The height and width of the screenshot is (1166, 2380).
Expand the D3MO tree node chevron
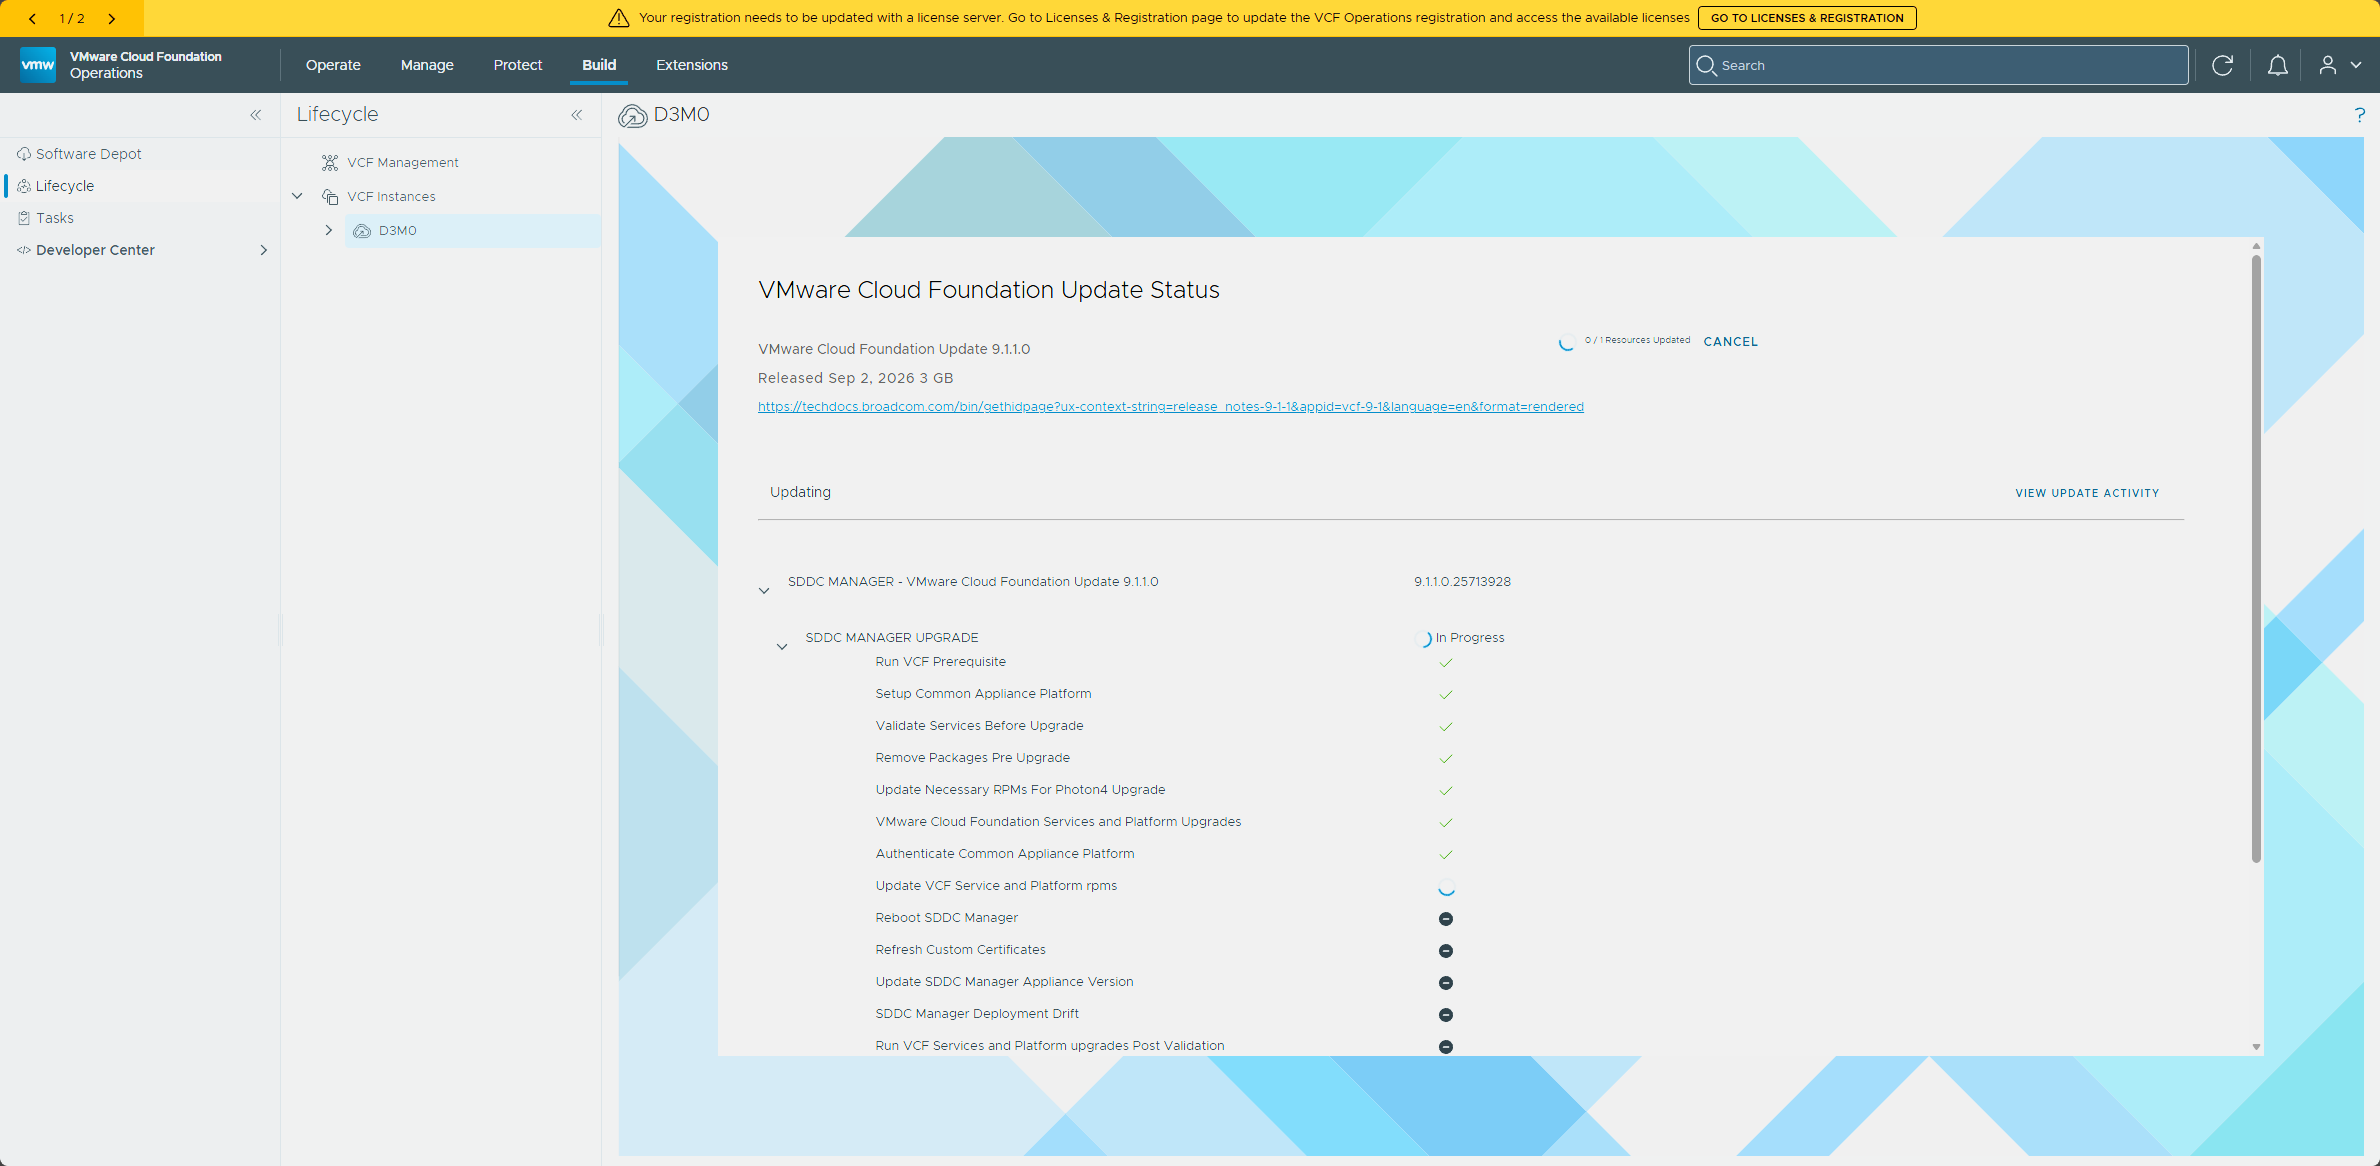click(x=328, y=230)
